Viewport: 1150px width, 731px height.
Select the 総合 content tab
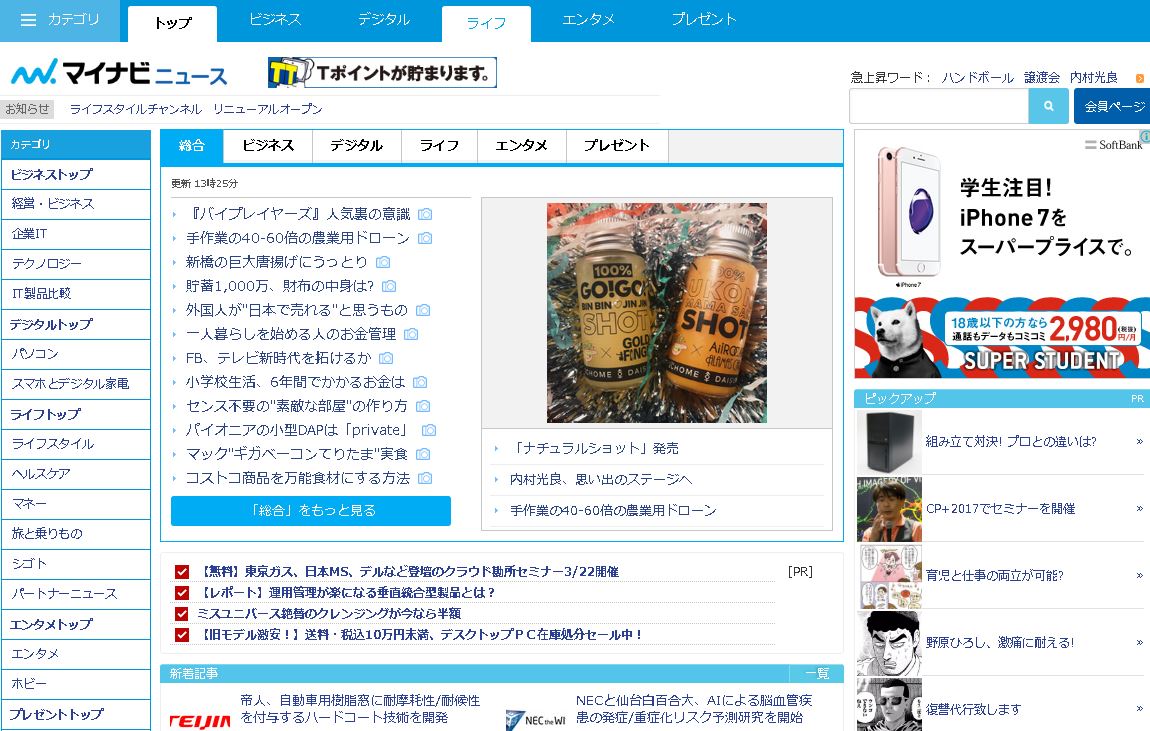point(191,146)
